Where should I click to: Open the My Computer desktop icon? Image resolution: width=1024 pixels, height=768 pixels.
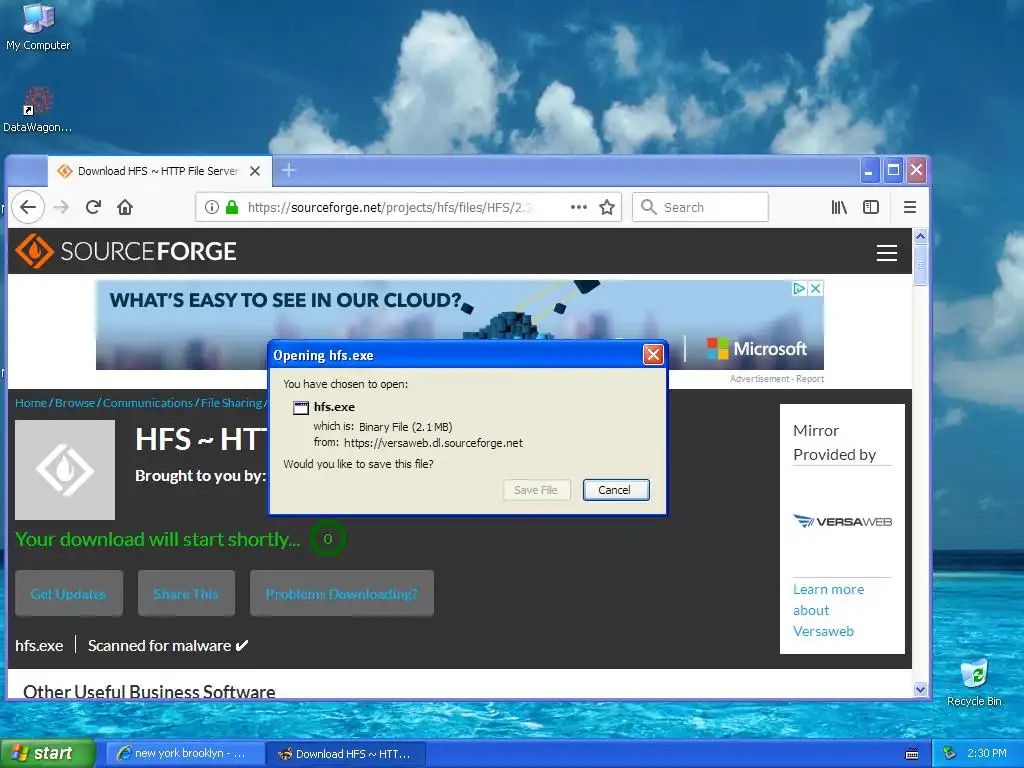[38, 27]
